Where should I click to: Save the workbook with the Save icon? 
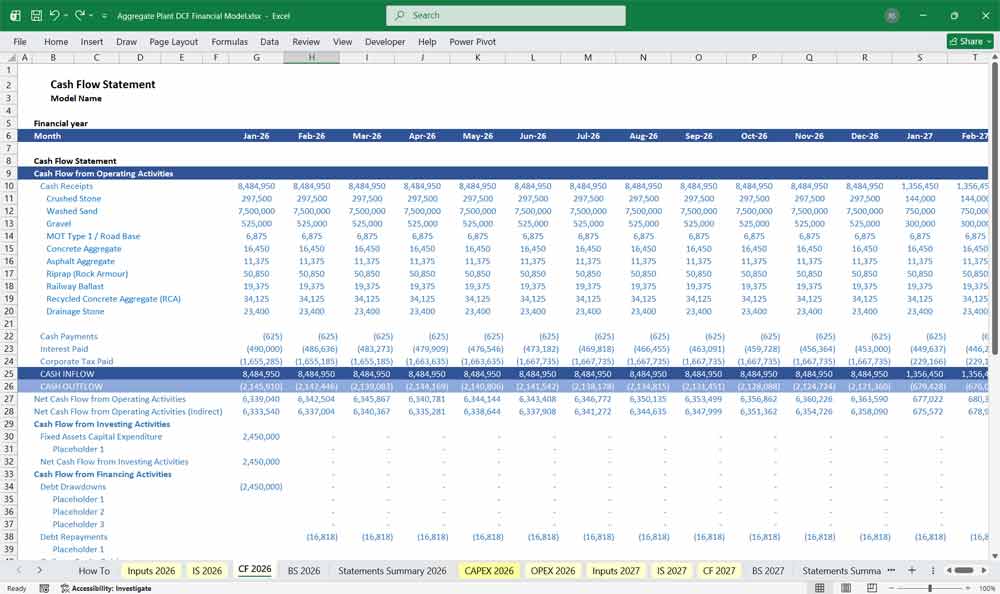pyautogui.click(x=36, y=15)
